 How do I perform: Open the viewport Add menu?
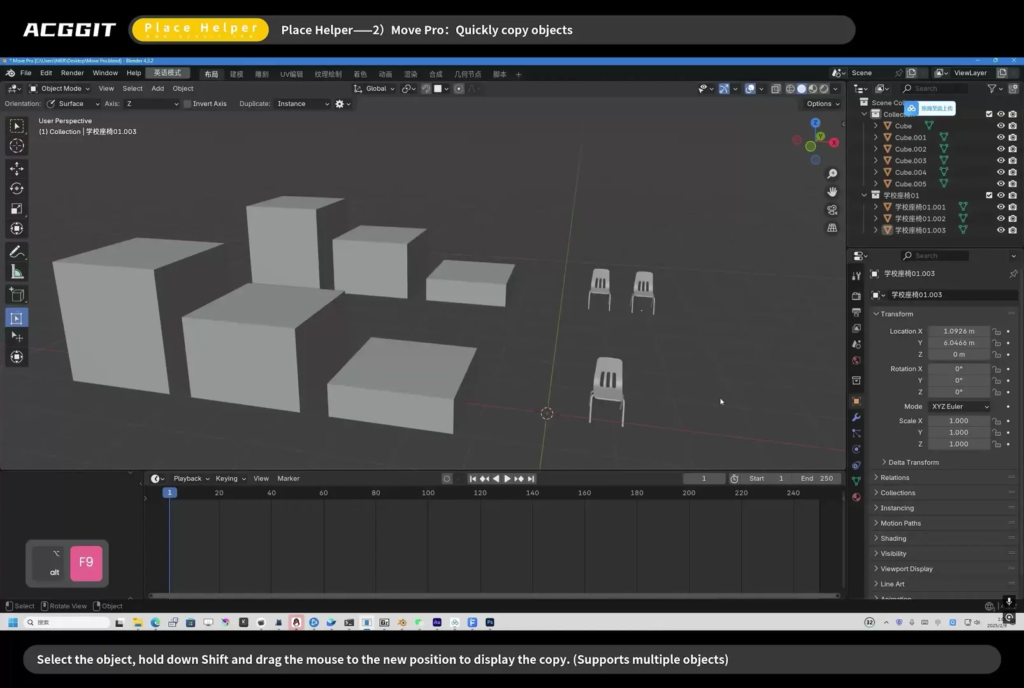pyautogui.click(x=157, y=89)
